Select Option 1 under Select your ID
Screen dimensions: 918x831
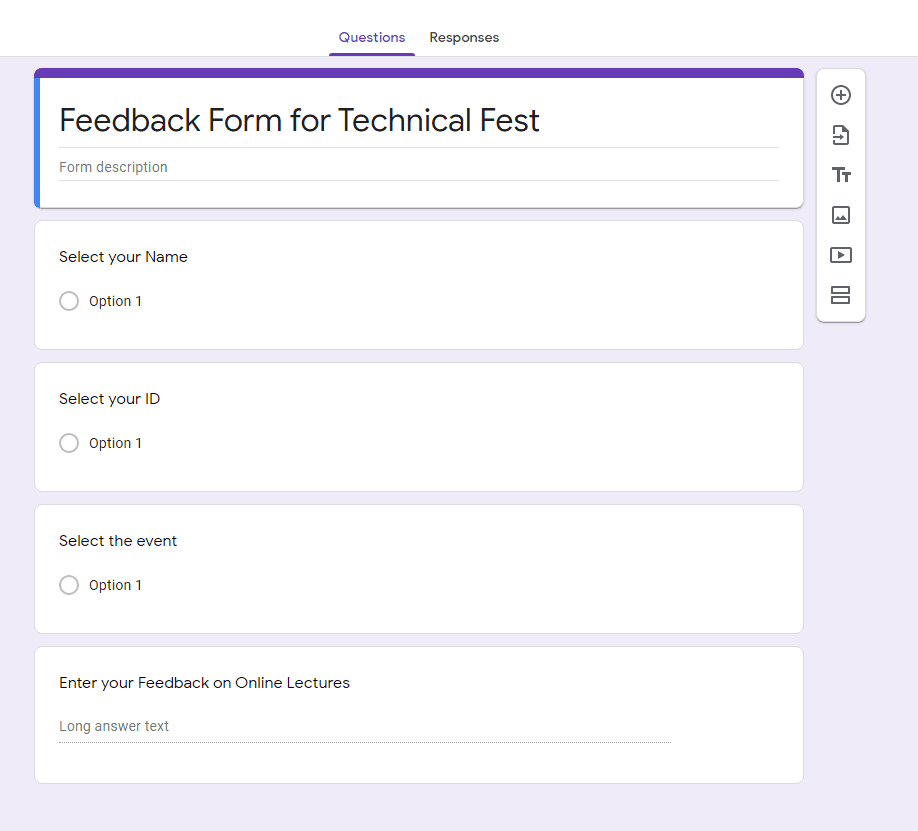point(69,443)
